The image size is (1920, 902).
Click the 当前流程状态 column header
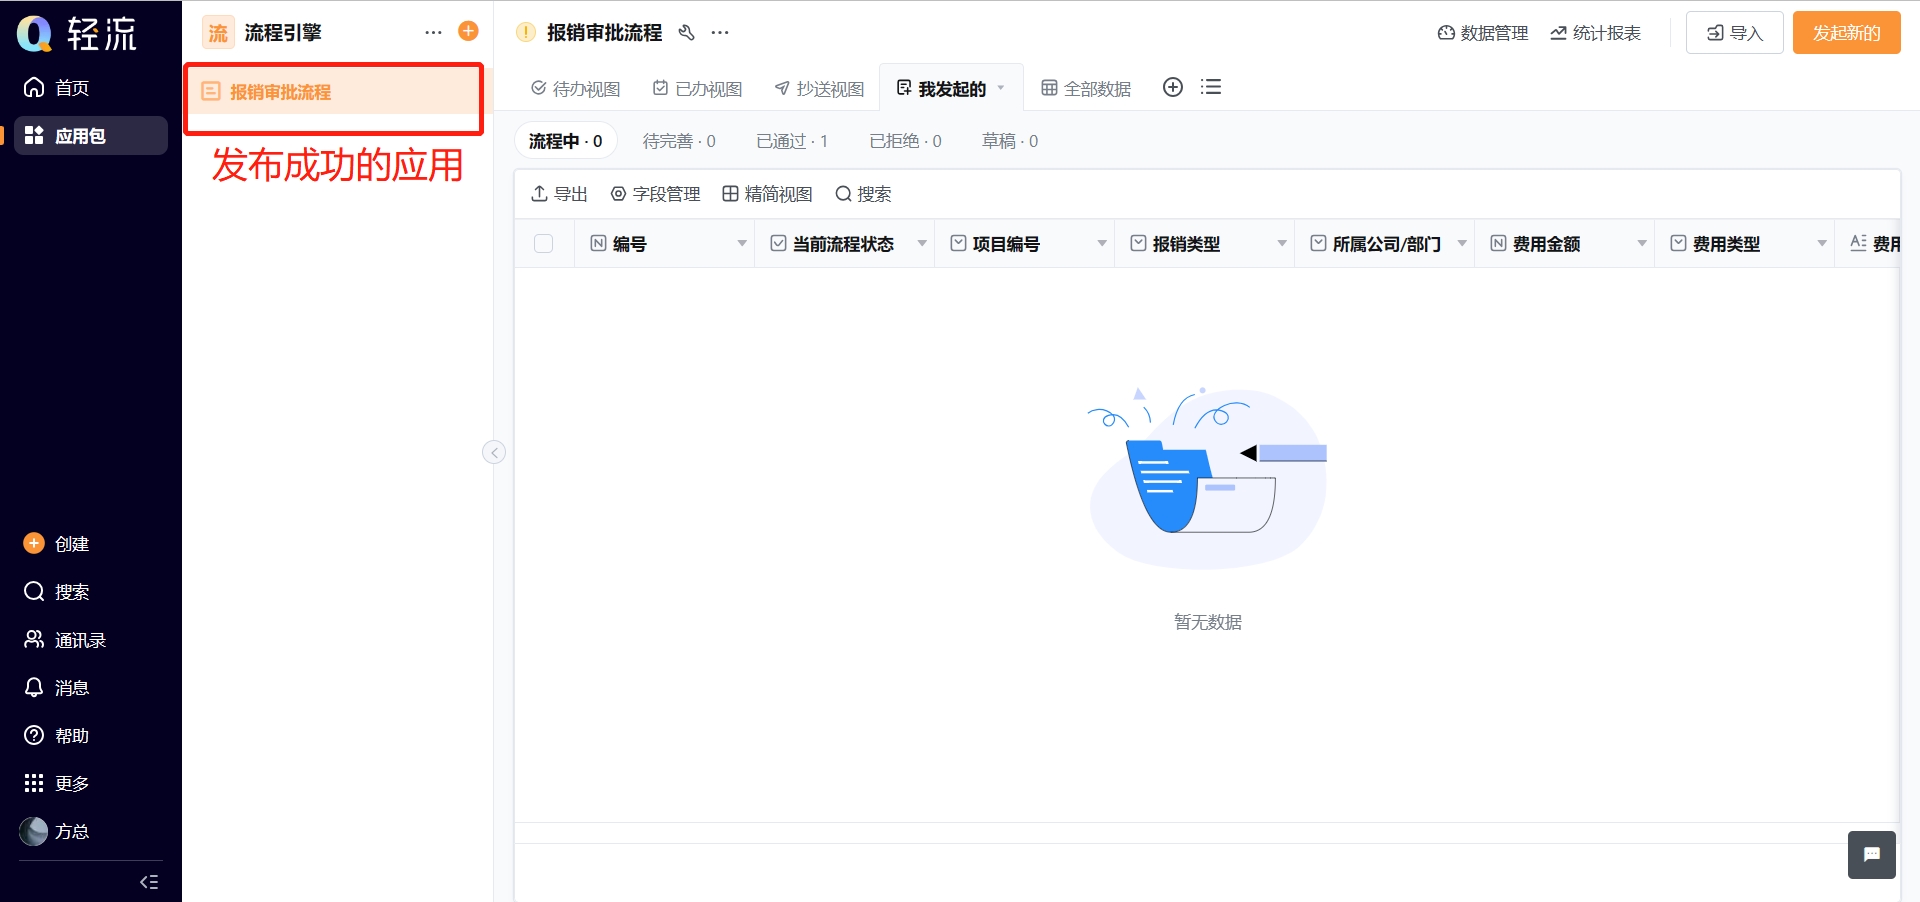tap(843, 244)
